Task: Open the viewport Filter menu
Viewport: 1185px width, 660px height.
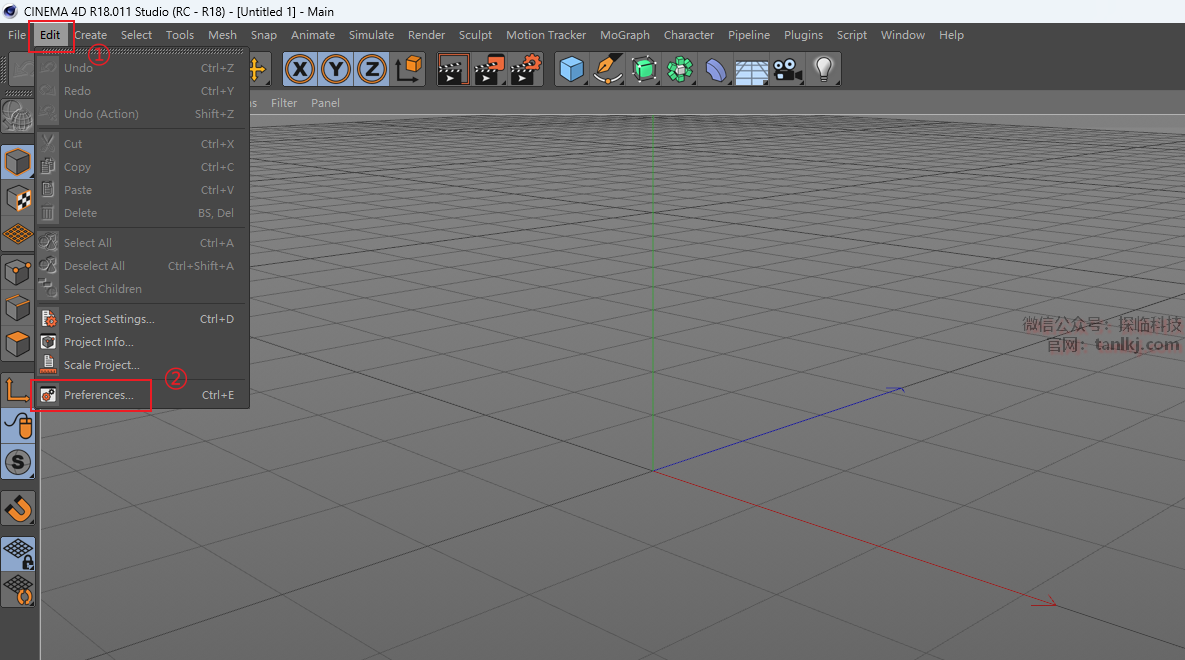Action: pyautogui.click(x=284, y=103)
